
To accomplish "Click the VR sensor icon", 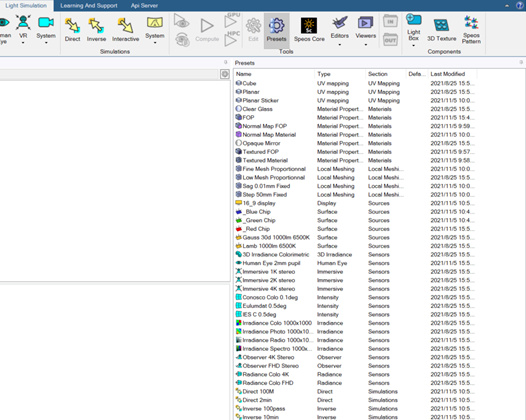I will coord(23,30).
